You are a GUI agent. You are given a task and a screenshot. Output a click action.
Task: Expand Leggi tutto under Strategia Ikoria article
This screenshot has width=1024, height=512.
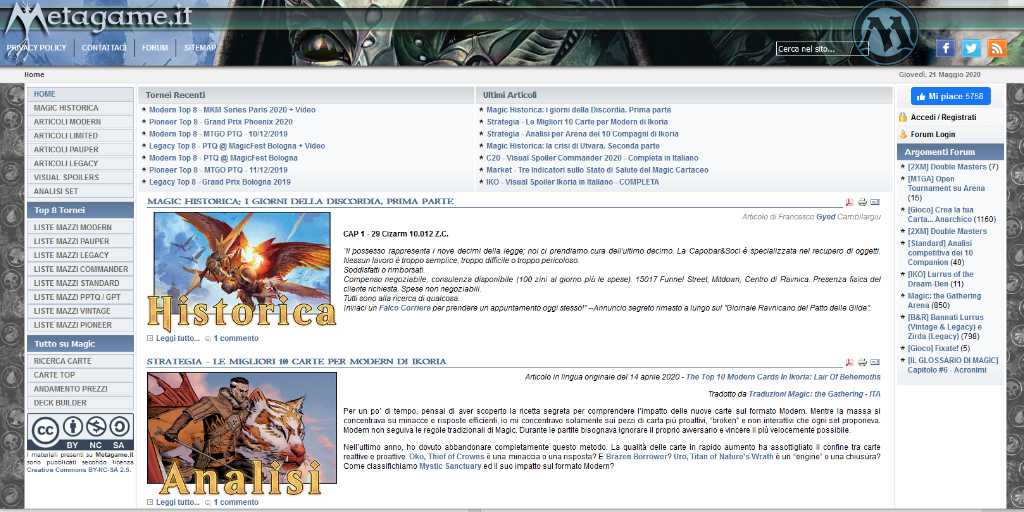178,503
